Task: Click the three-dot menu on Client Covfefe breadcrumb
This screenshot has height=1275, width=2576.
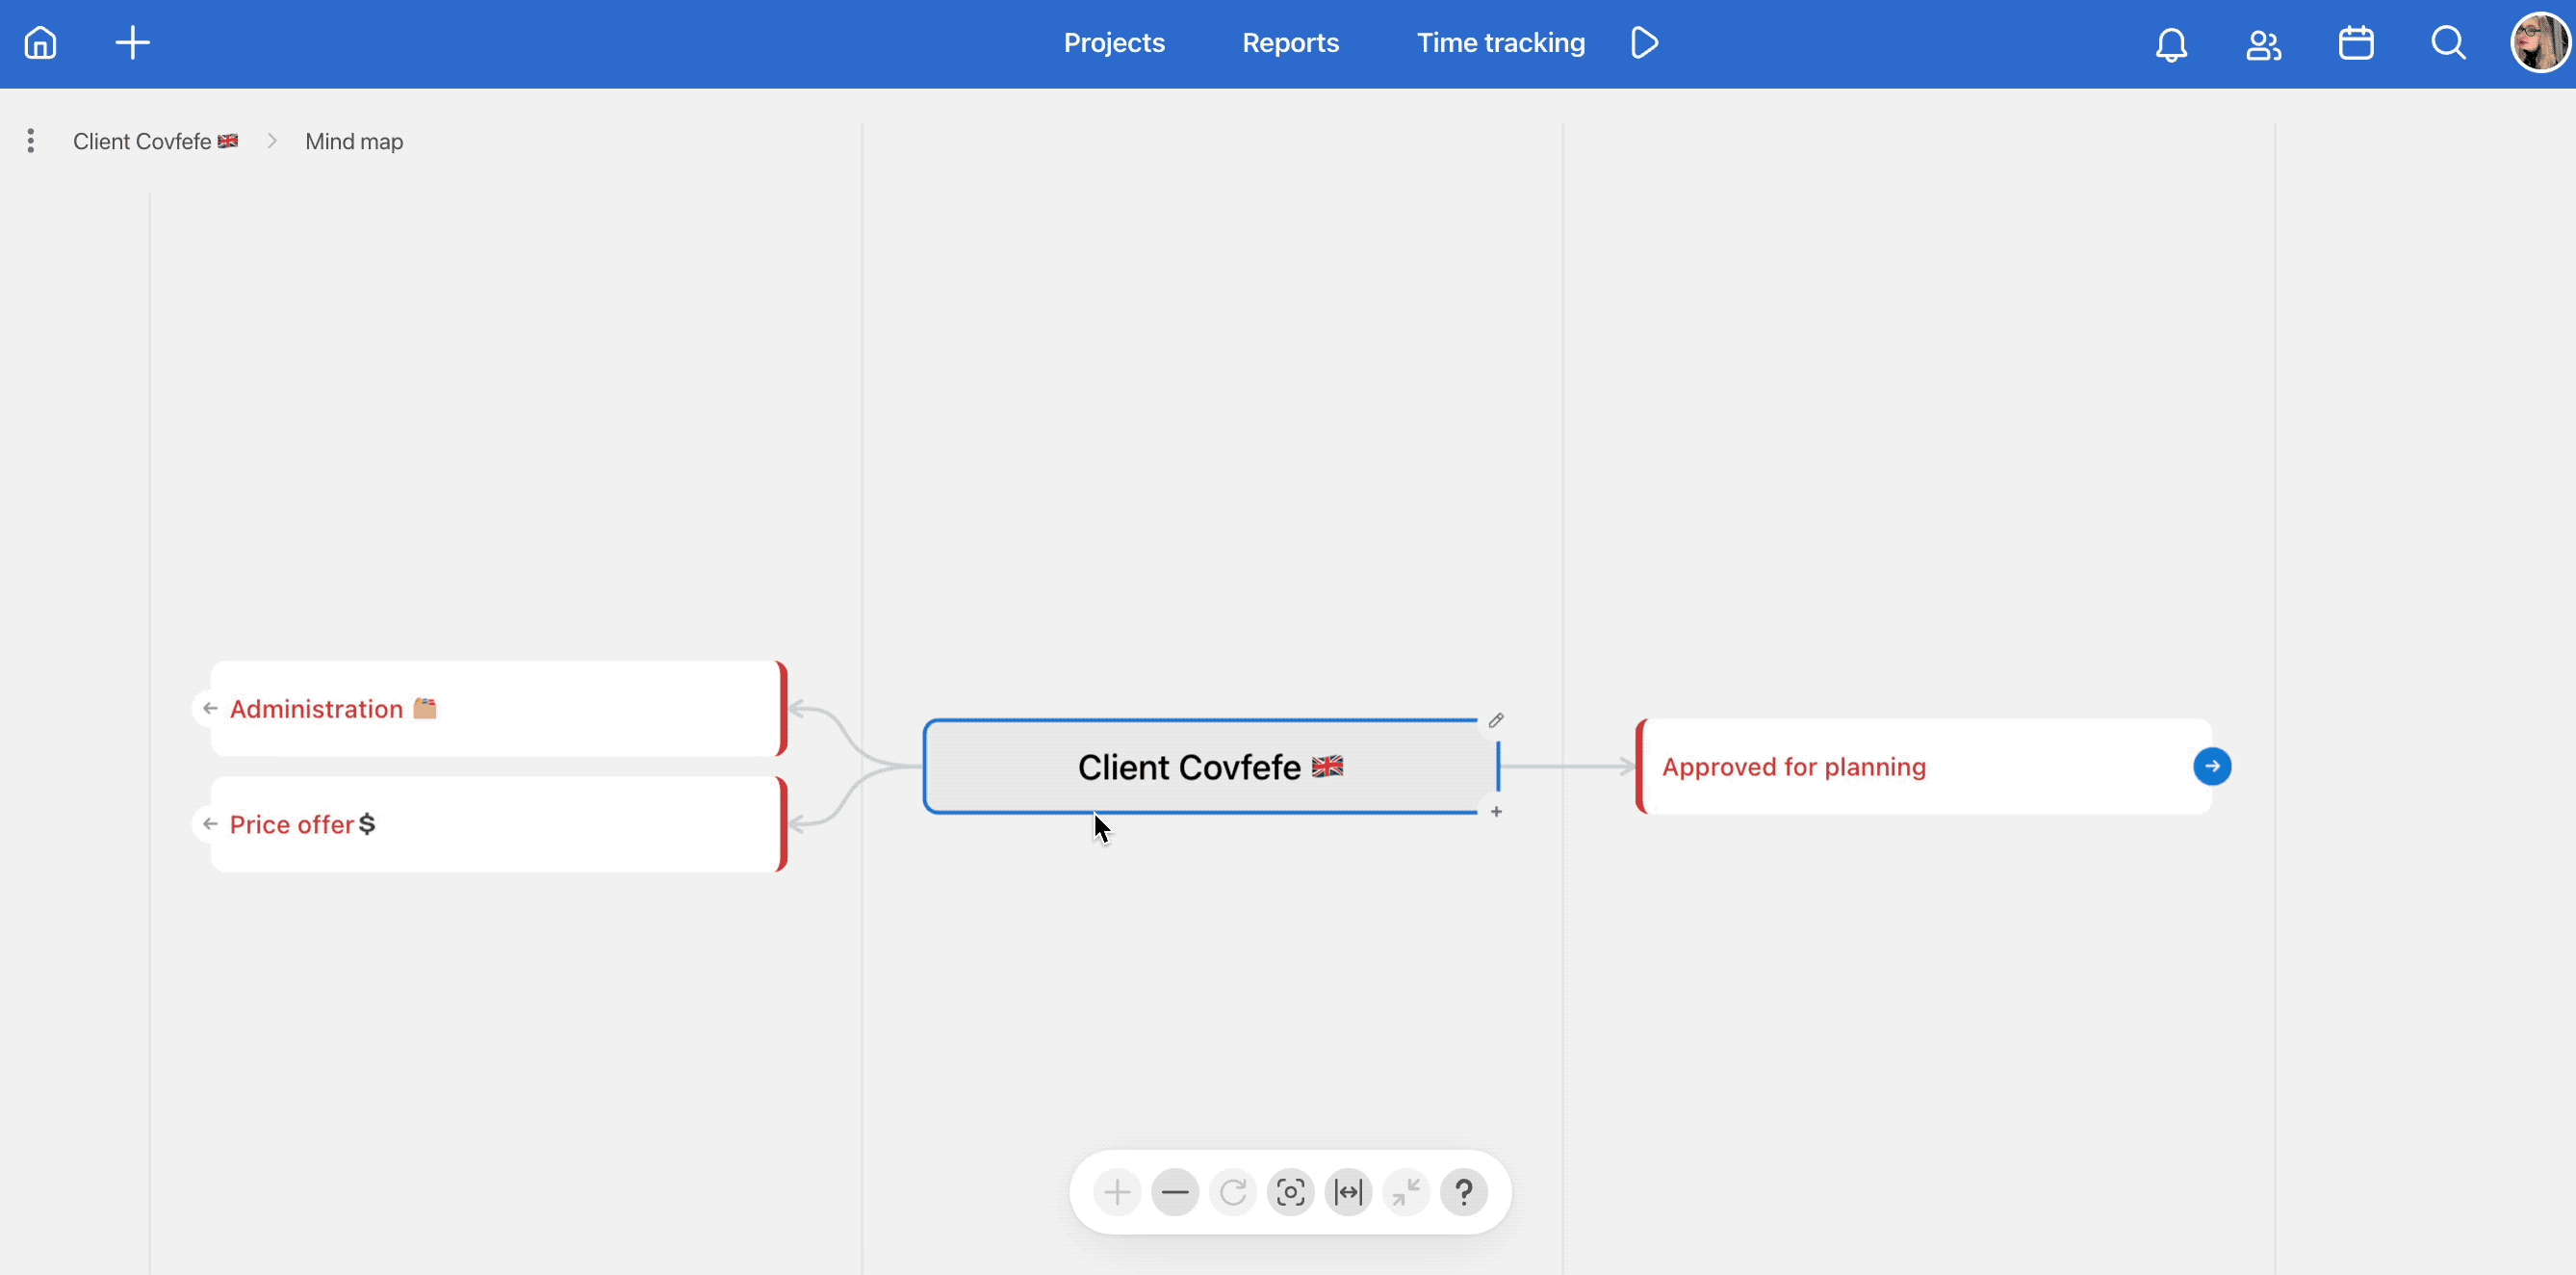Action: click(30, 140)
